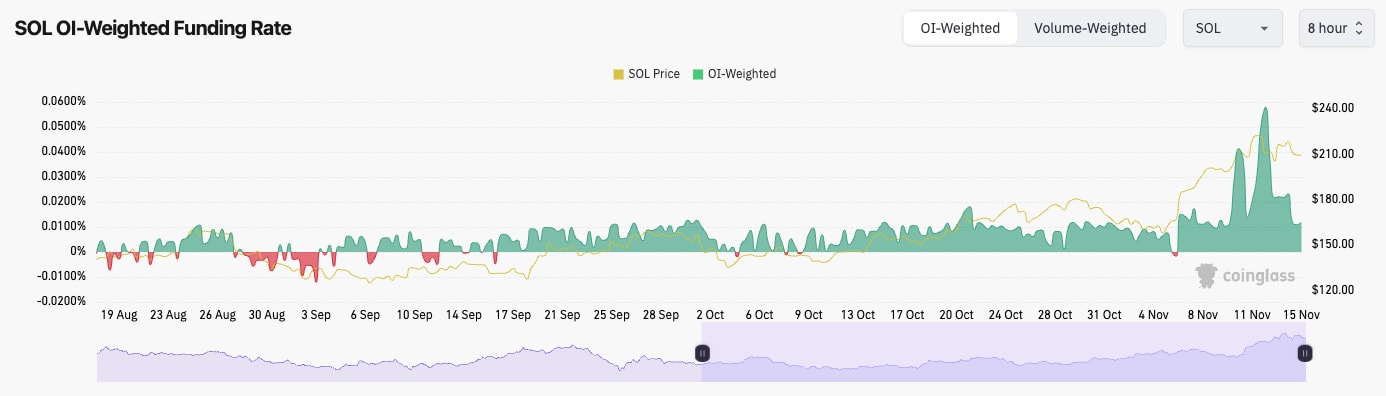This screenshot has width=1386, height=396.
Task: Switch to the OI-Weighted tab
Action: tap(961, 28)
